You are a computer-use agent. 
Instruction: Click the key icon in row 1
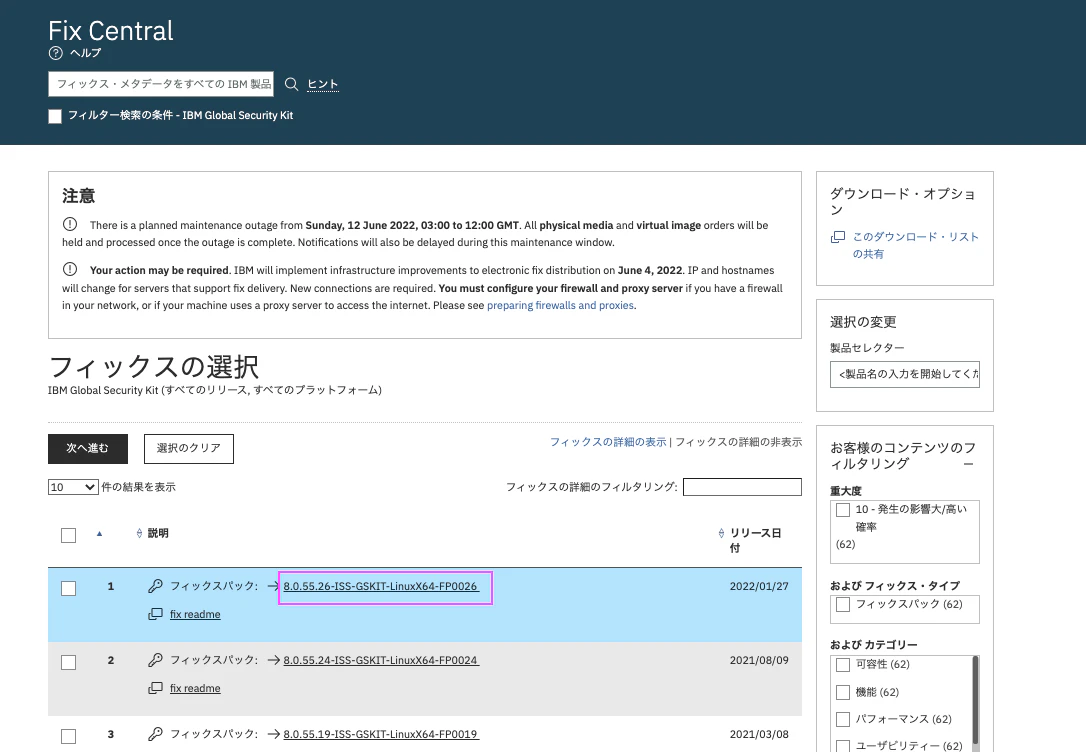155,586
